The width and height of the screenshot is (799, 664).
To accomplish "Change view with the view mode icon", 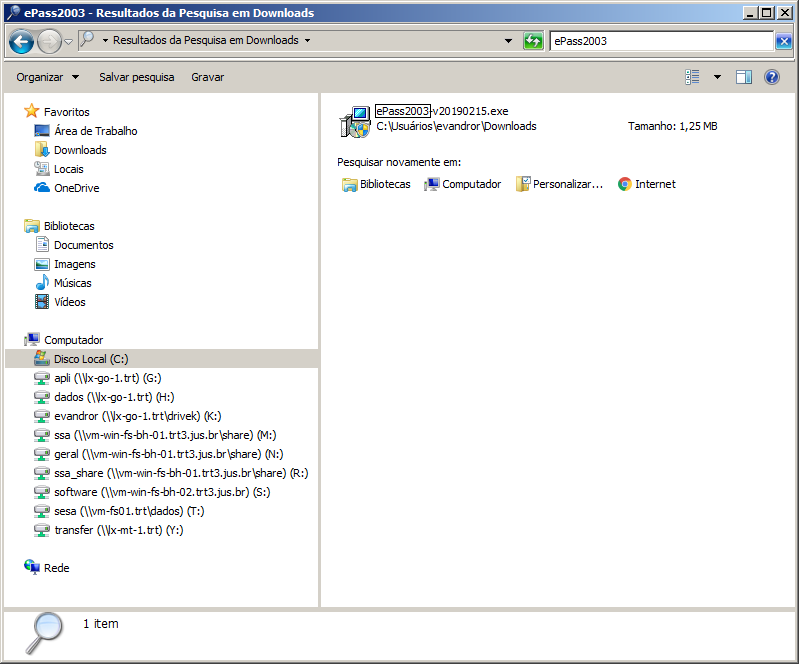I will [692, 77].
